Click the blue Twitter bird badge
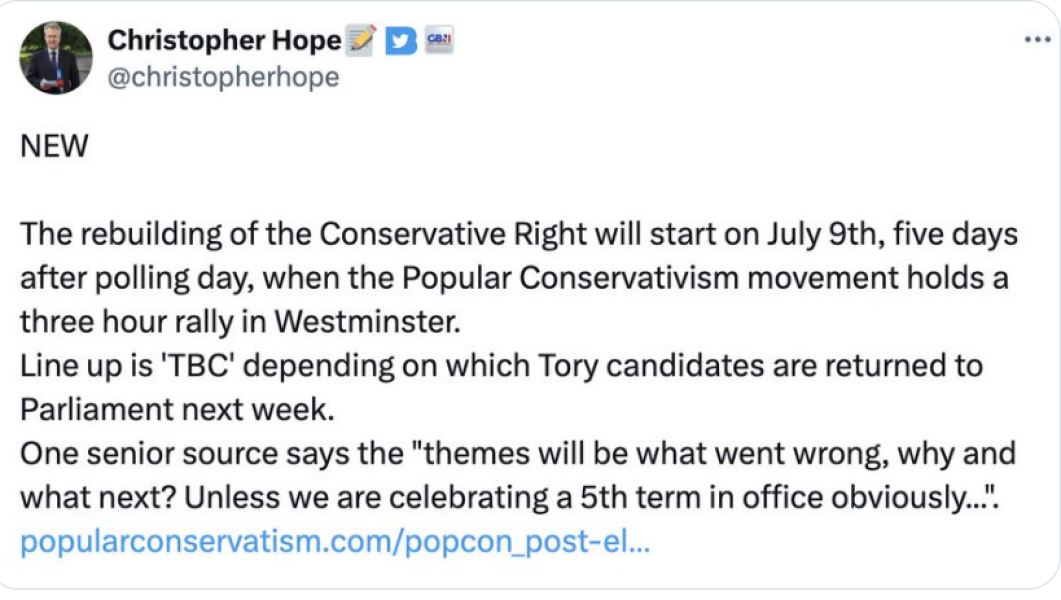The height and width of the screenshot is (600, 1061). point(400,41)
